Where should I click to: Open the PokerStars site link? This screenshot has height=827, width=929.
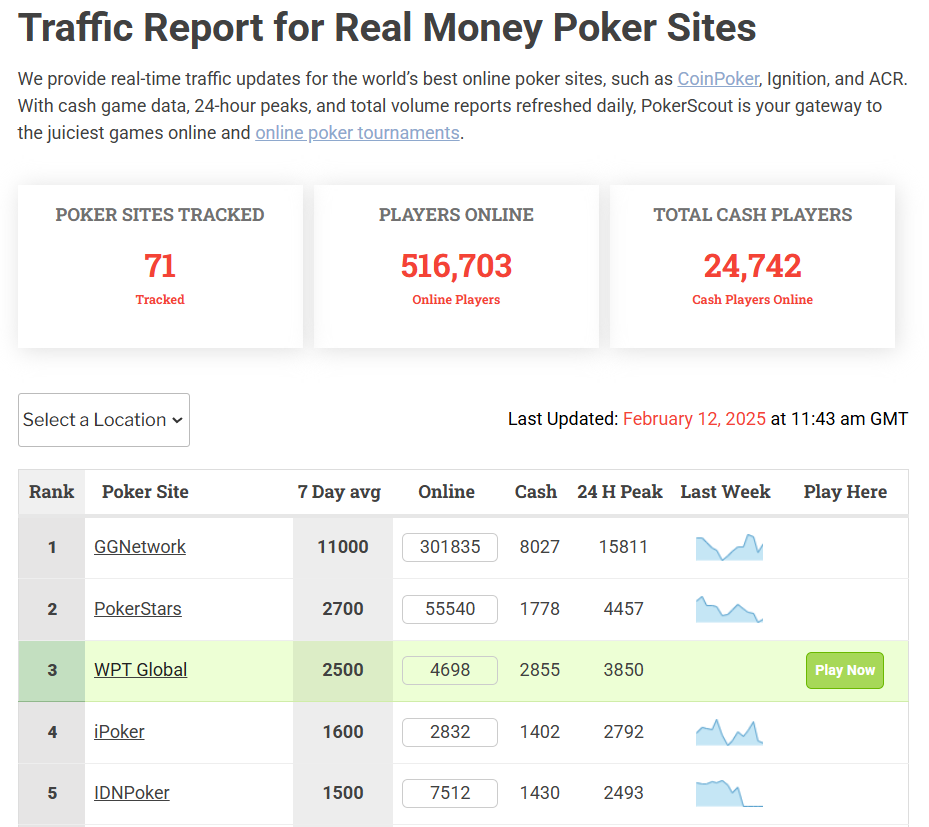pos(138,609)
